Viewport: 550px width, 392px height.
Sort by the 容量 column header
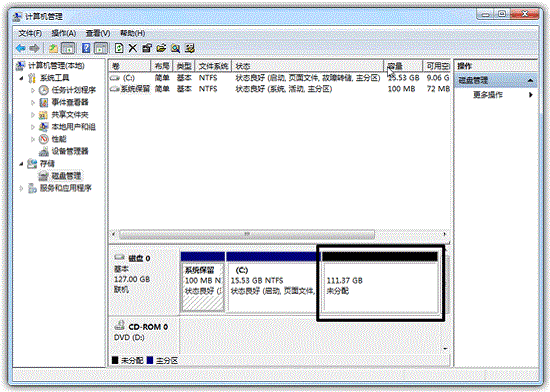[403, 66]
